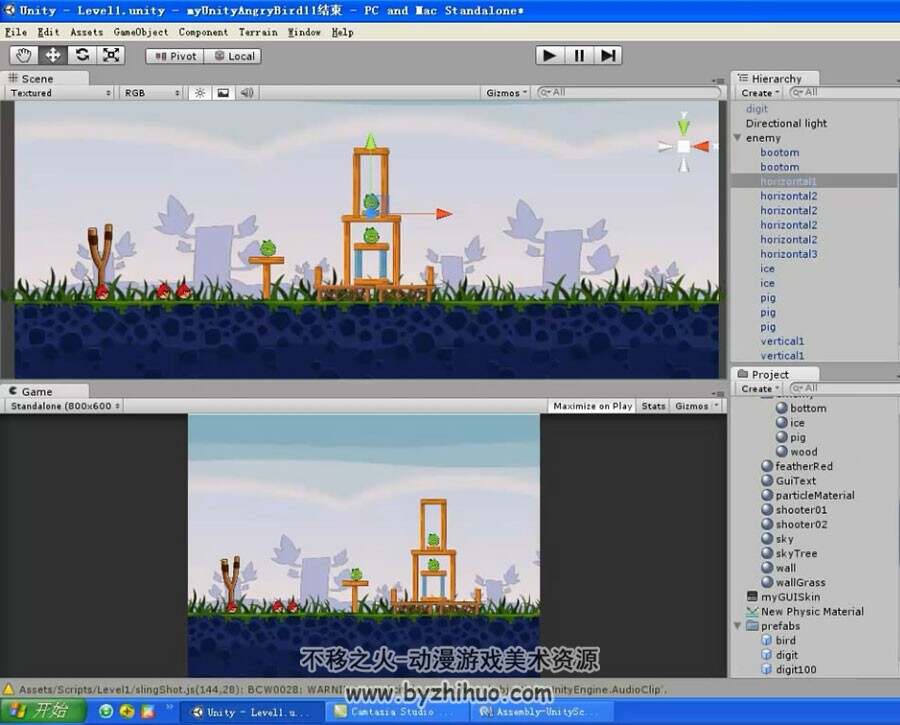The width and height of the screenshot is (900, 725).
Task: Select New Physic Material icon
Action: tap(752, 611)
